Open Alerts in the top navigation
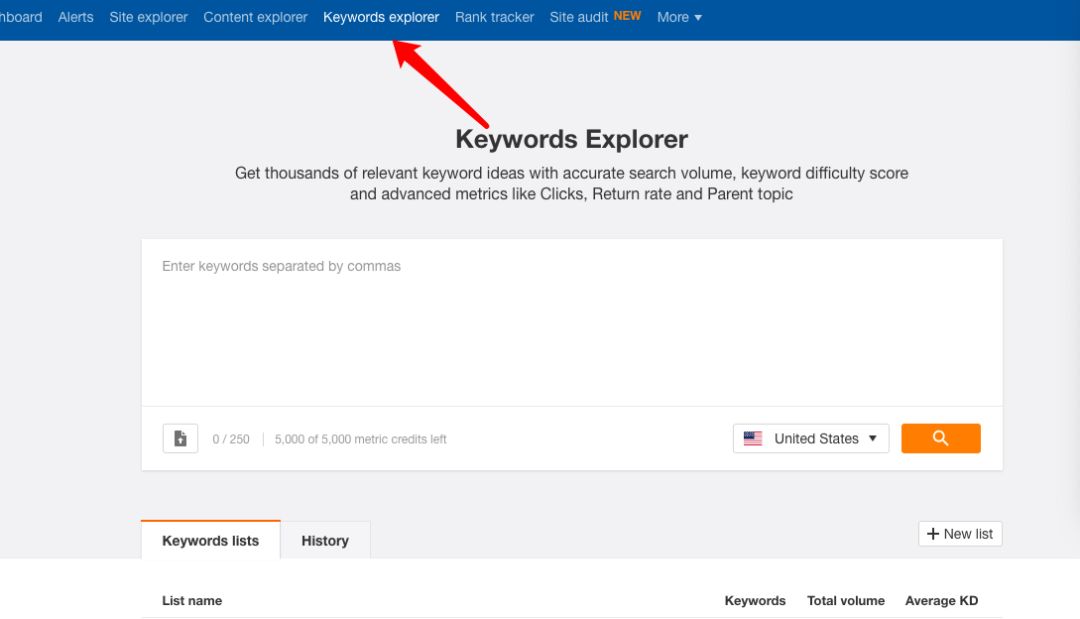Image resolution: width=1080 pixels, height=619 pixels. [76, 17]
